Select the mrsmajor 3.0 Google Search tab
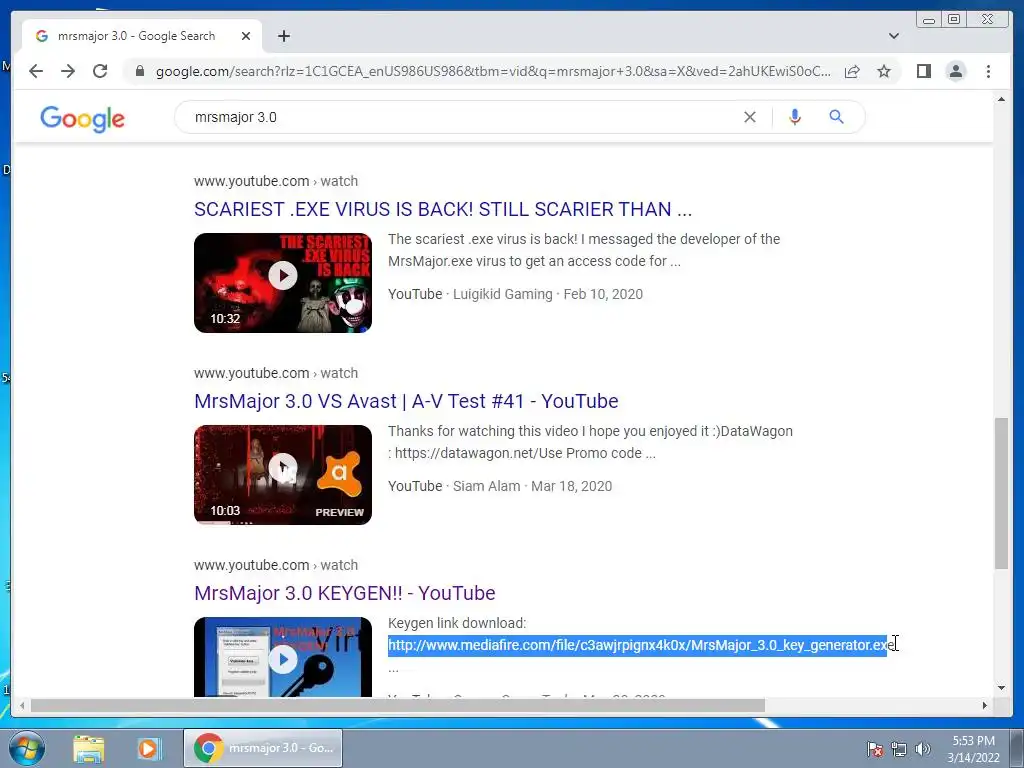Viewport: 1024px width, 768px height. 142,36
